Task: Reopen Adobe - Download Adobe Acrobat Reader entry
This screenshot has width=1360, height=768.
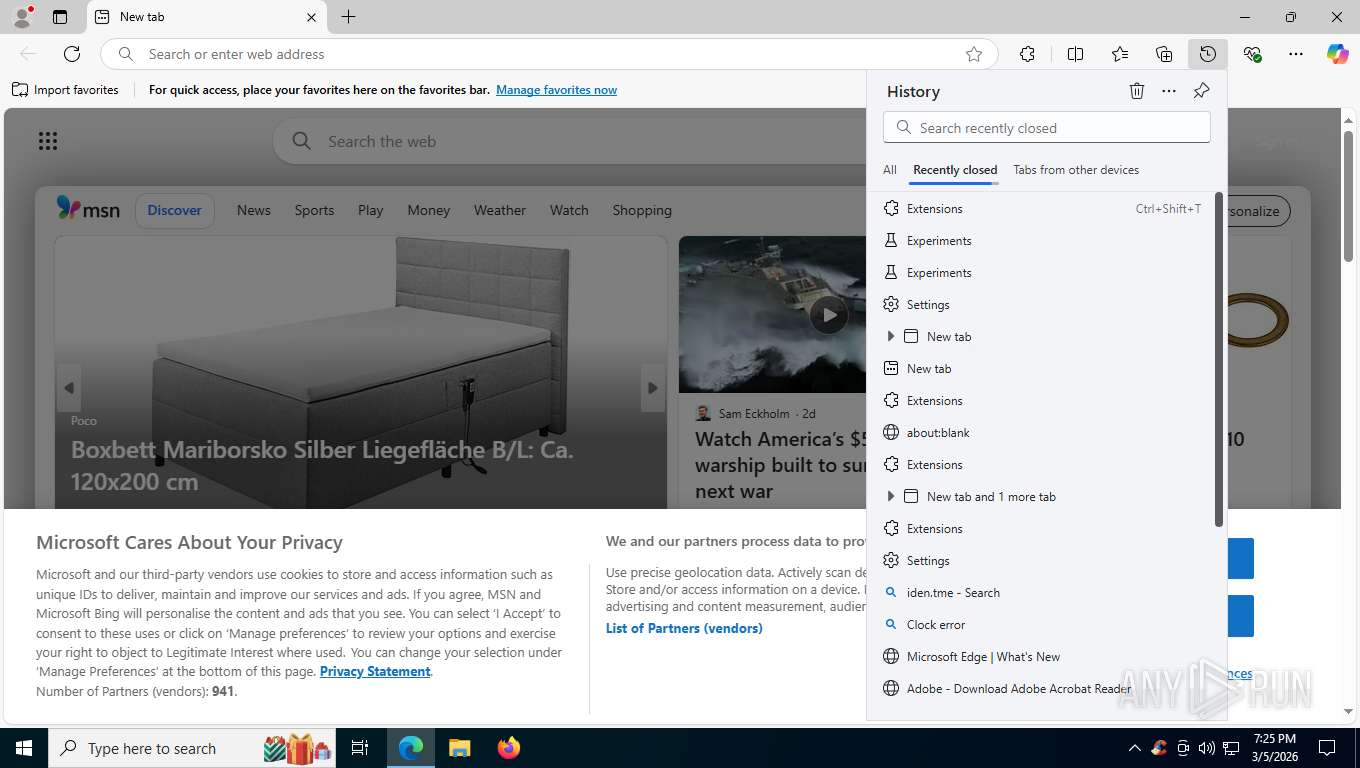Action: [1042, 689]
